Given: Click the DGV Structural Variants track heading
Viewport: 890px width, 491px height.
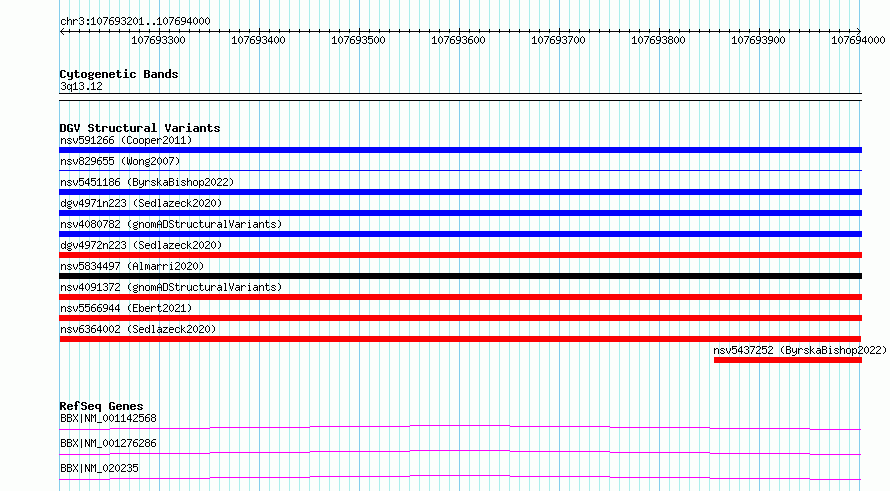Looking at the screenshot, I should pyautogui.click(x=140, y=128).
